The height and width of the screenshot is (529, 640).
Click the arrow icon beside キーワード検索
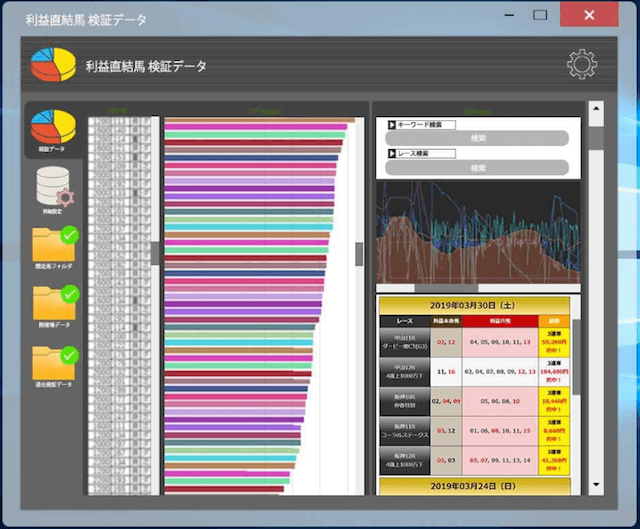392,125
